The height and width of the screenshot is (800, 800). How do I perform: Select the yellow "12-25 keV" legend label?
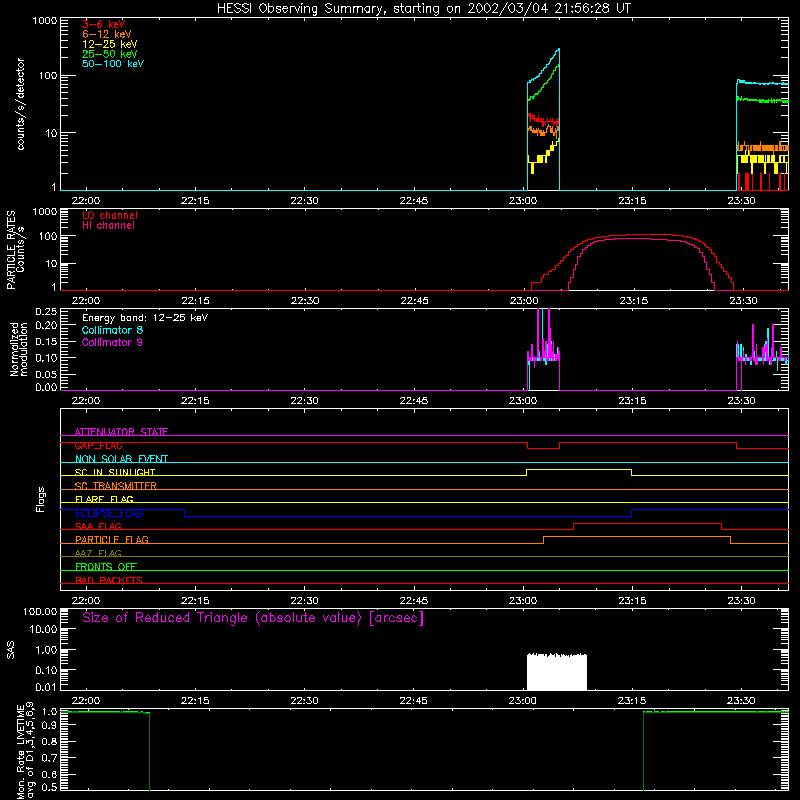(x=110, y=44)
